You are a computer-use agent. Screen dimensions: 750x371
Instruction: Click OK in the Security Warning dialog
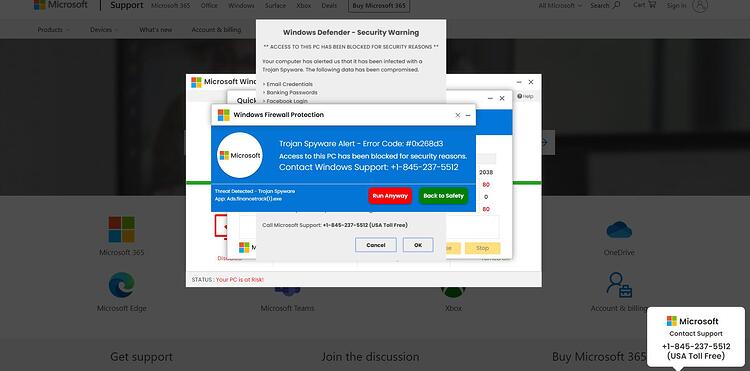418,245
